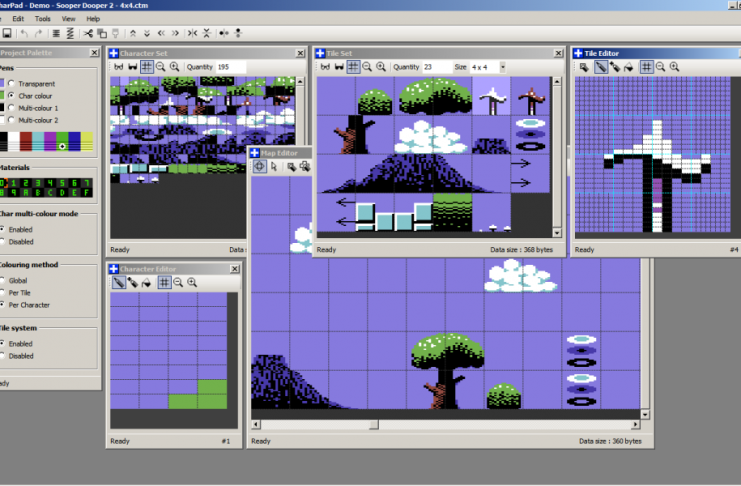Click the zigzag lines icon in main toolbar

pyautogui.click(x=70, y=33)
